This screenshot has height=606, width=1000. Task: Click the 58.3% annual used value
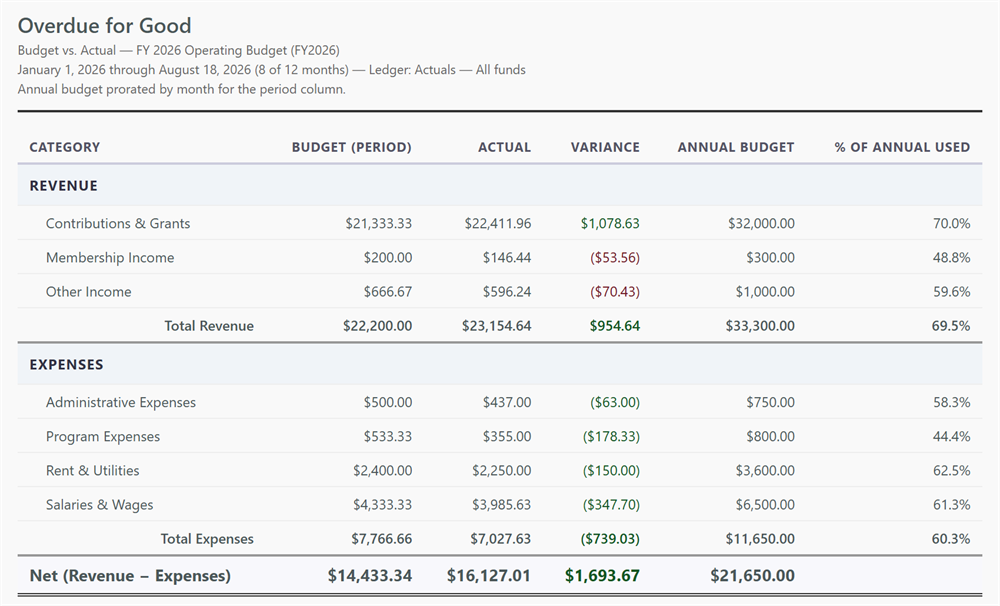[x=952, y=403]
